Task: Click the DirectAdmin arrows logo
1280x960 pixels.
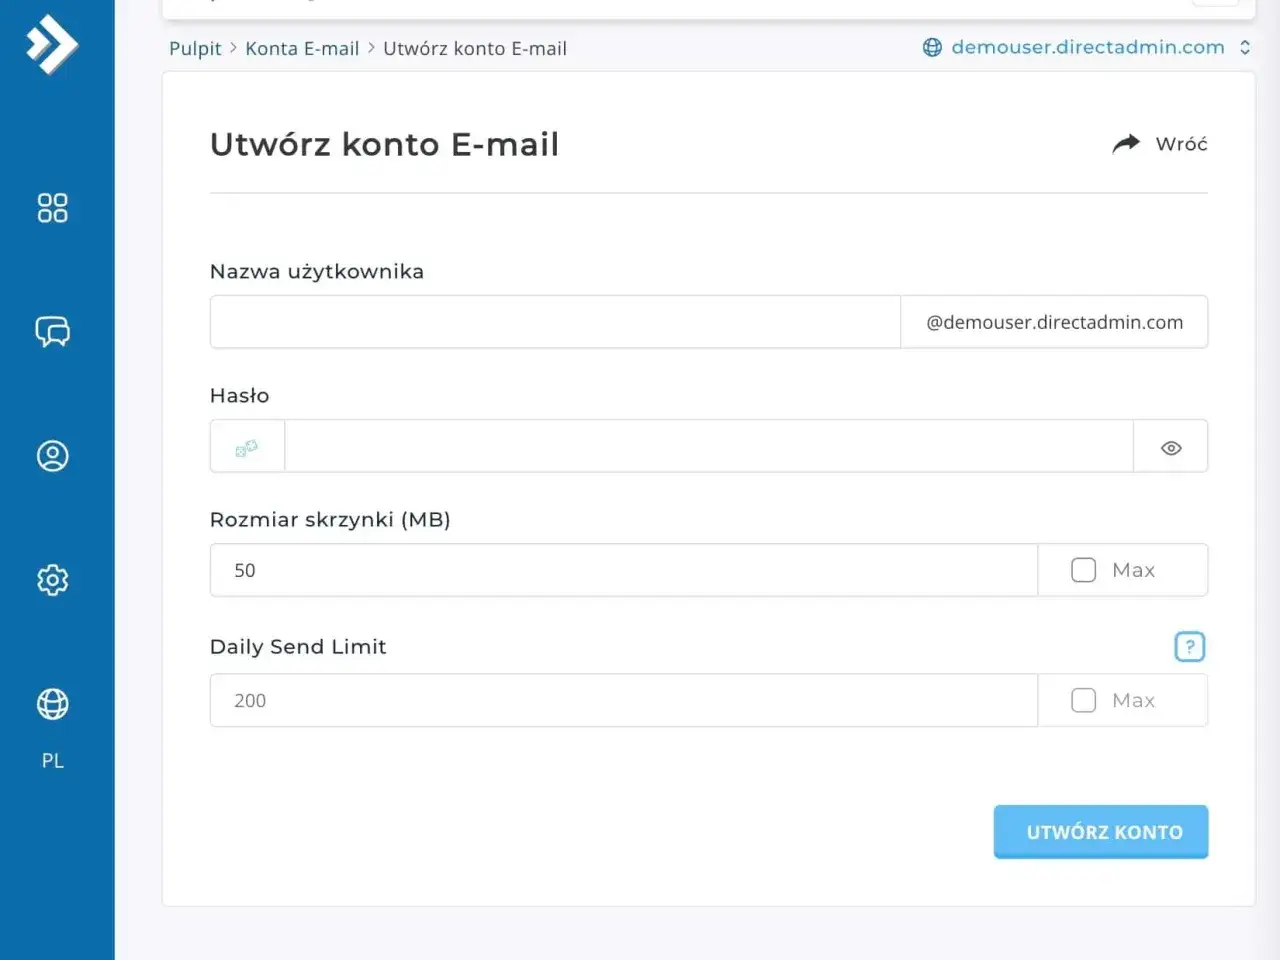Action: pos(52,44)
